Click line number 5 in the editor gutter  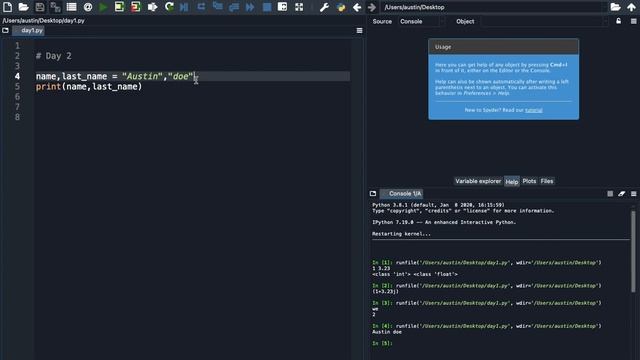tap(17, 87)
